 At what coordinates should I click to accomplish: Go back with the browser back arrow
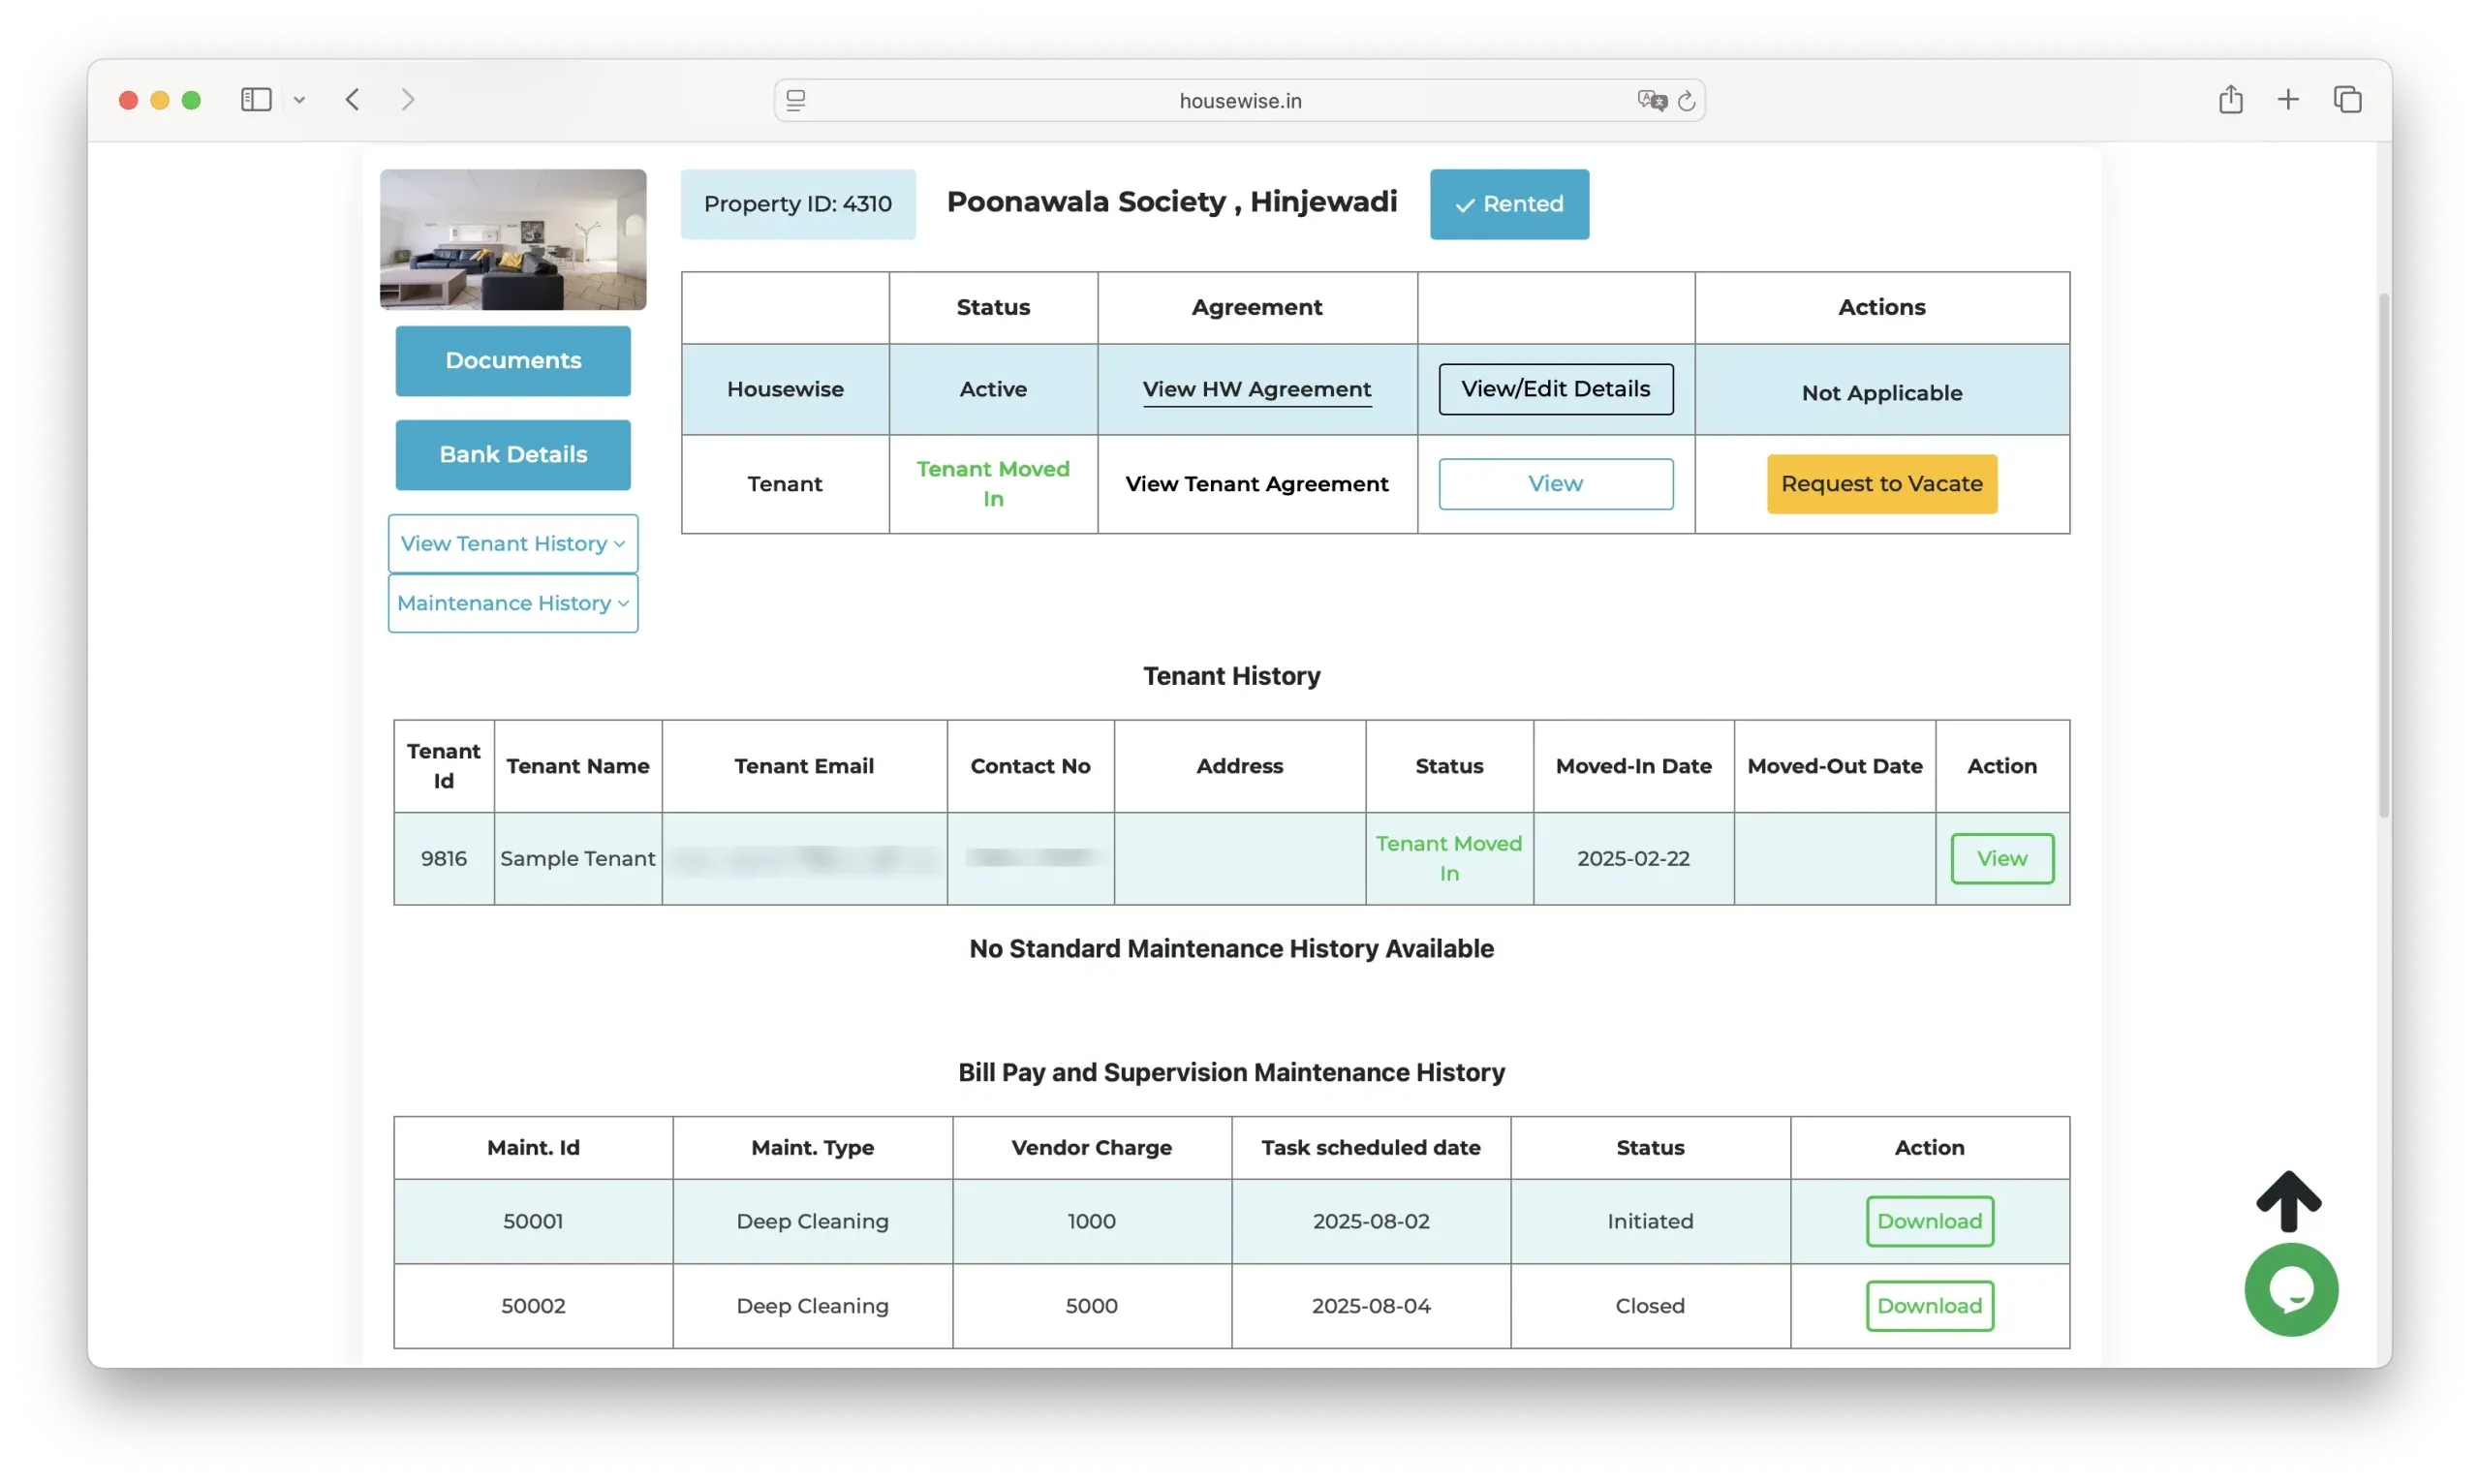(352, 100)
